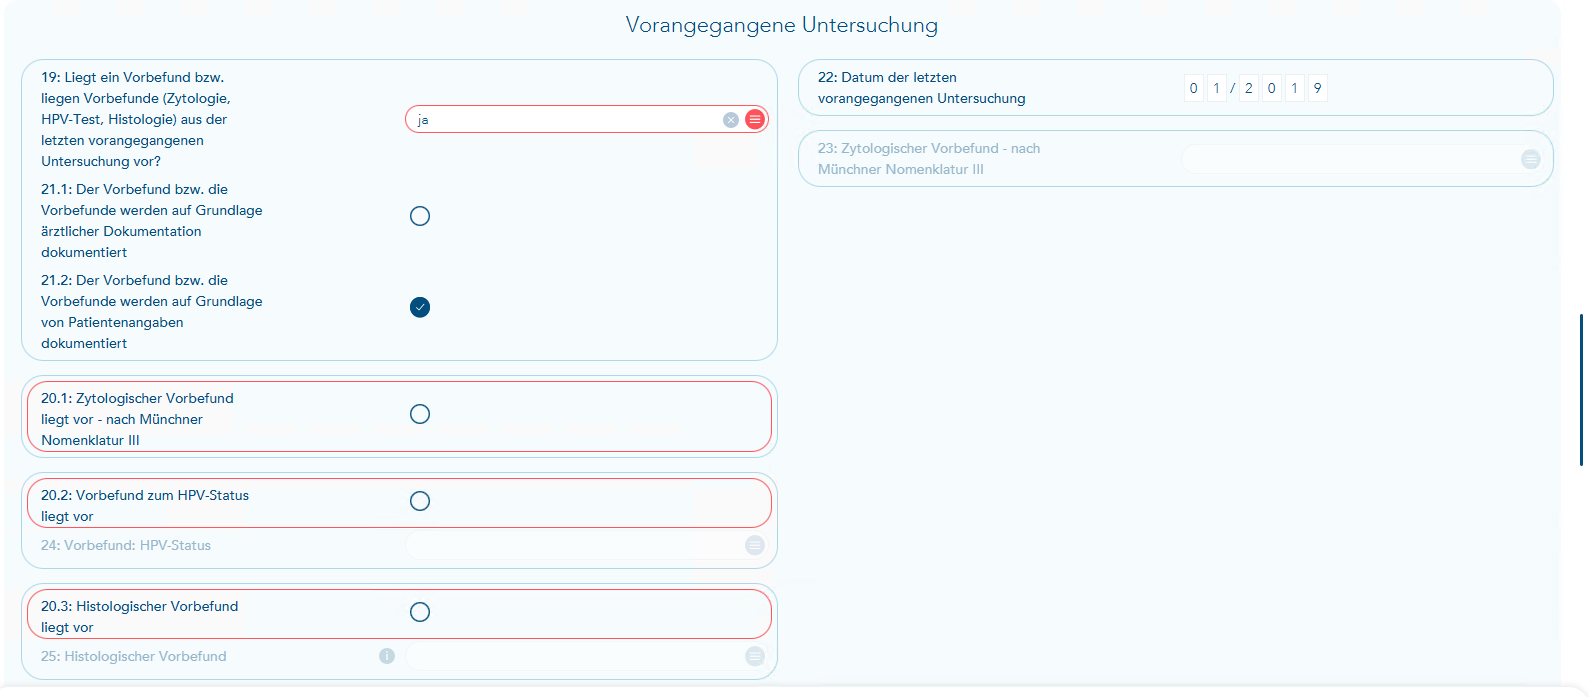1589x697 pixels.
Task: Clear the 'ja' value in field 19
Action: coord(731,120)
